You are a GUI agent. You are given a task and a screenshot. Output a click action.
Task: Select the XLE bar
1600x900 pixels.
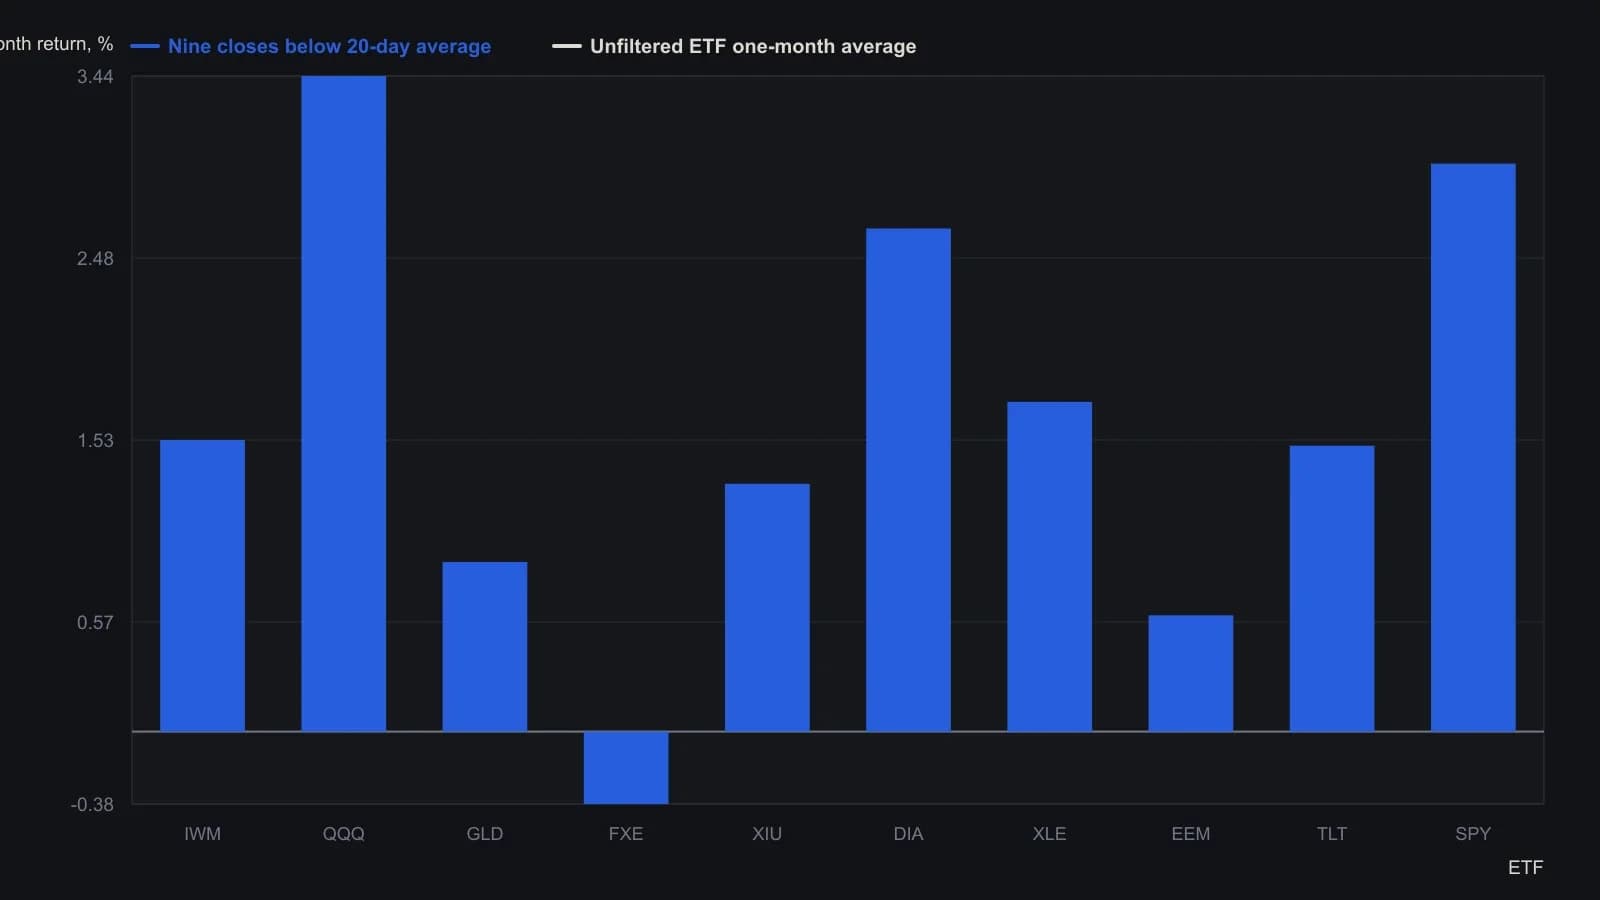point(1049,567)
